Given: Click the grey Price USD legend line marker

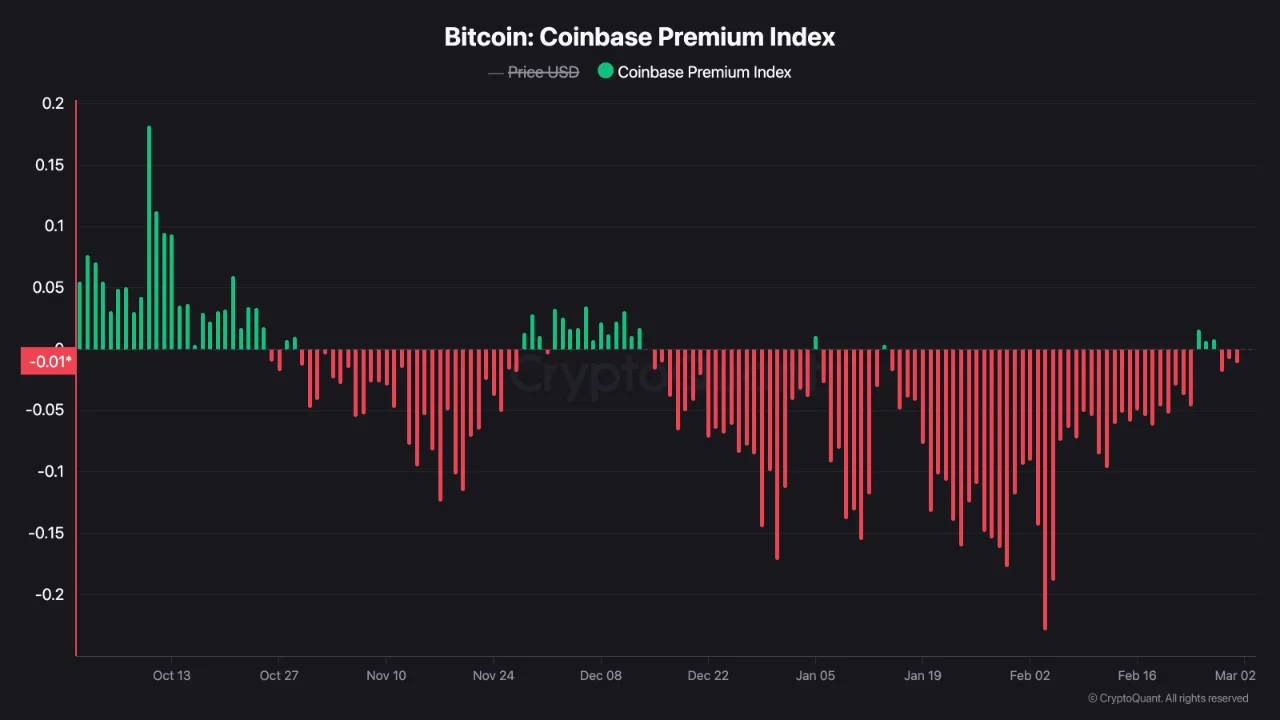Looking at the screenshot, I should point(496,72).
